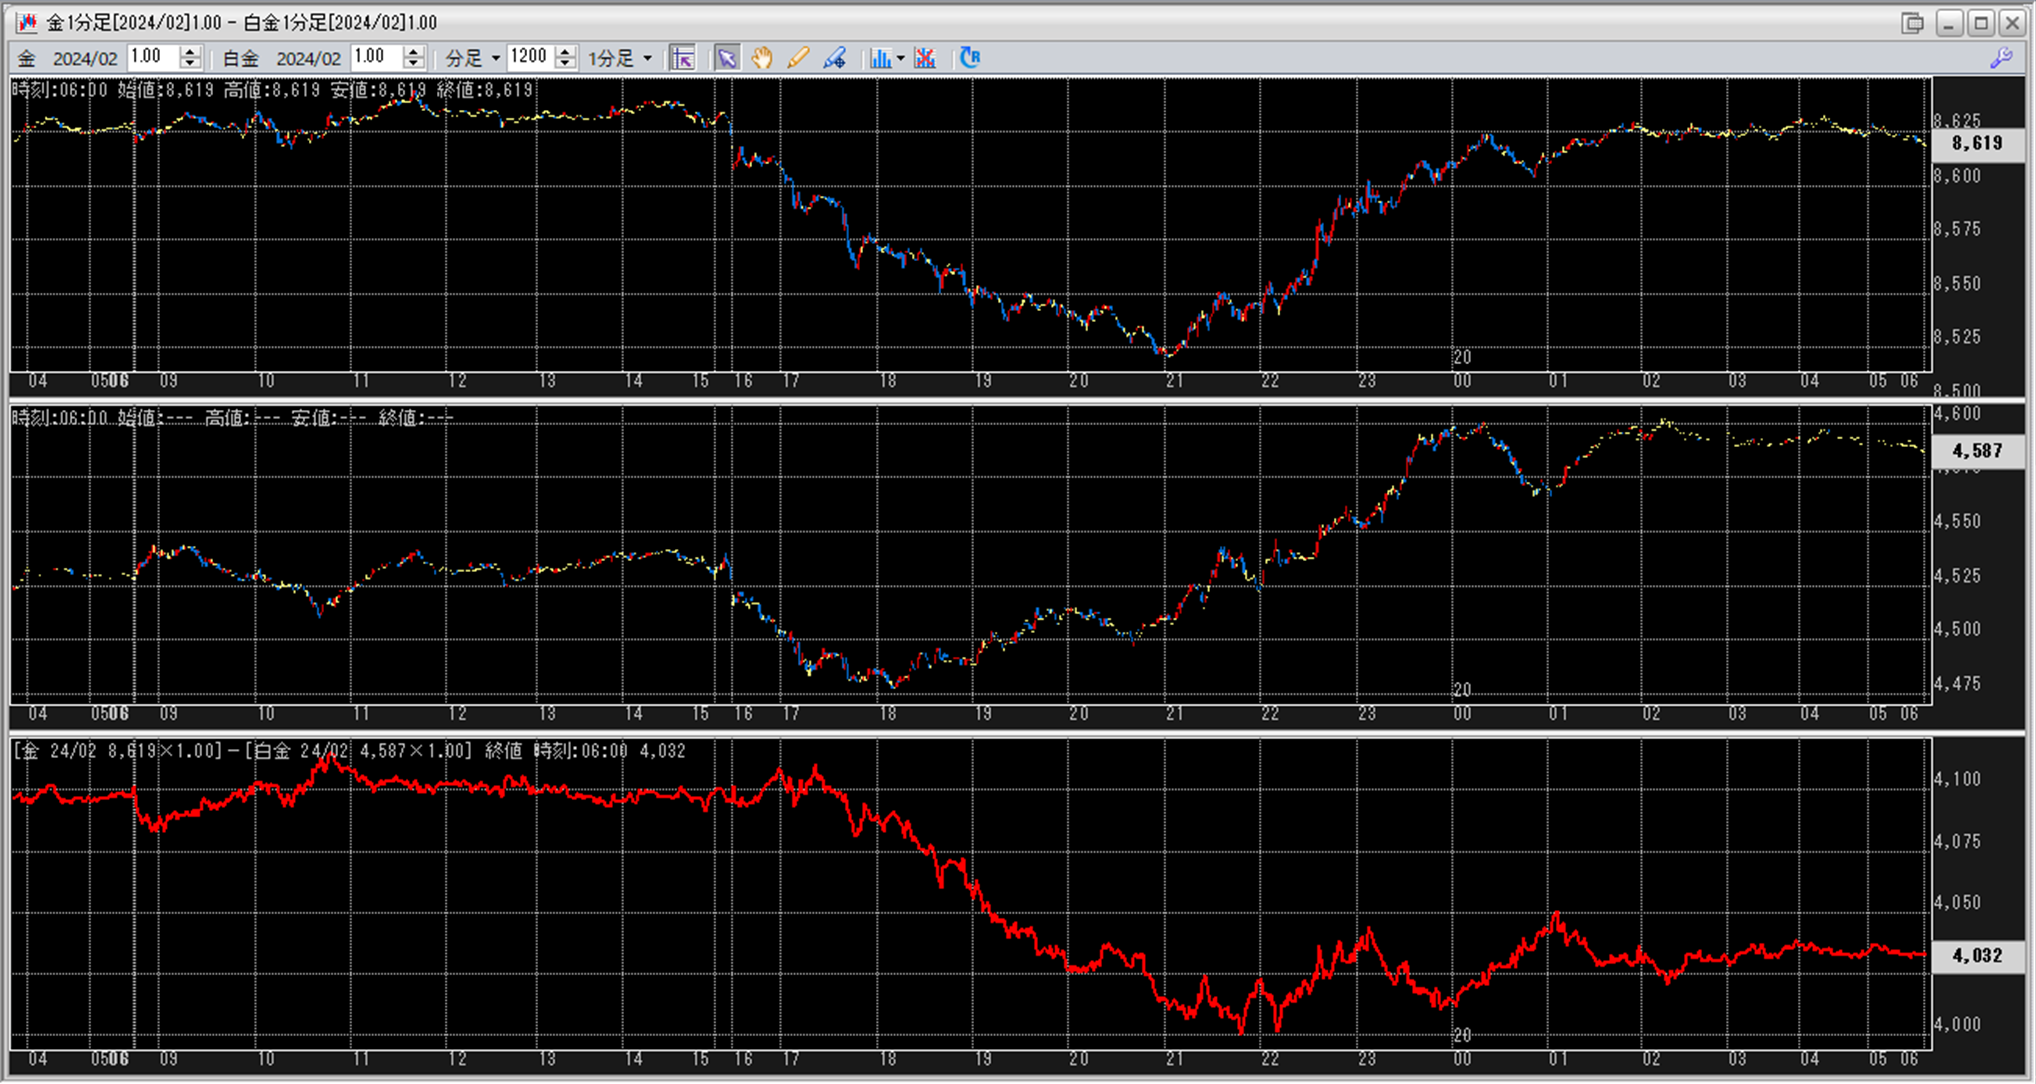Click the restore-down window icon in title bar

(x=1912, y=22)
